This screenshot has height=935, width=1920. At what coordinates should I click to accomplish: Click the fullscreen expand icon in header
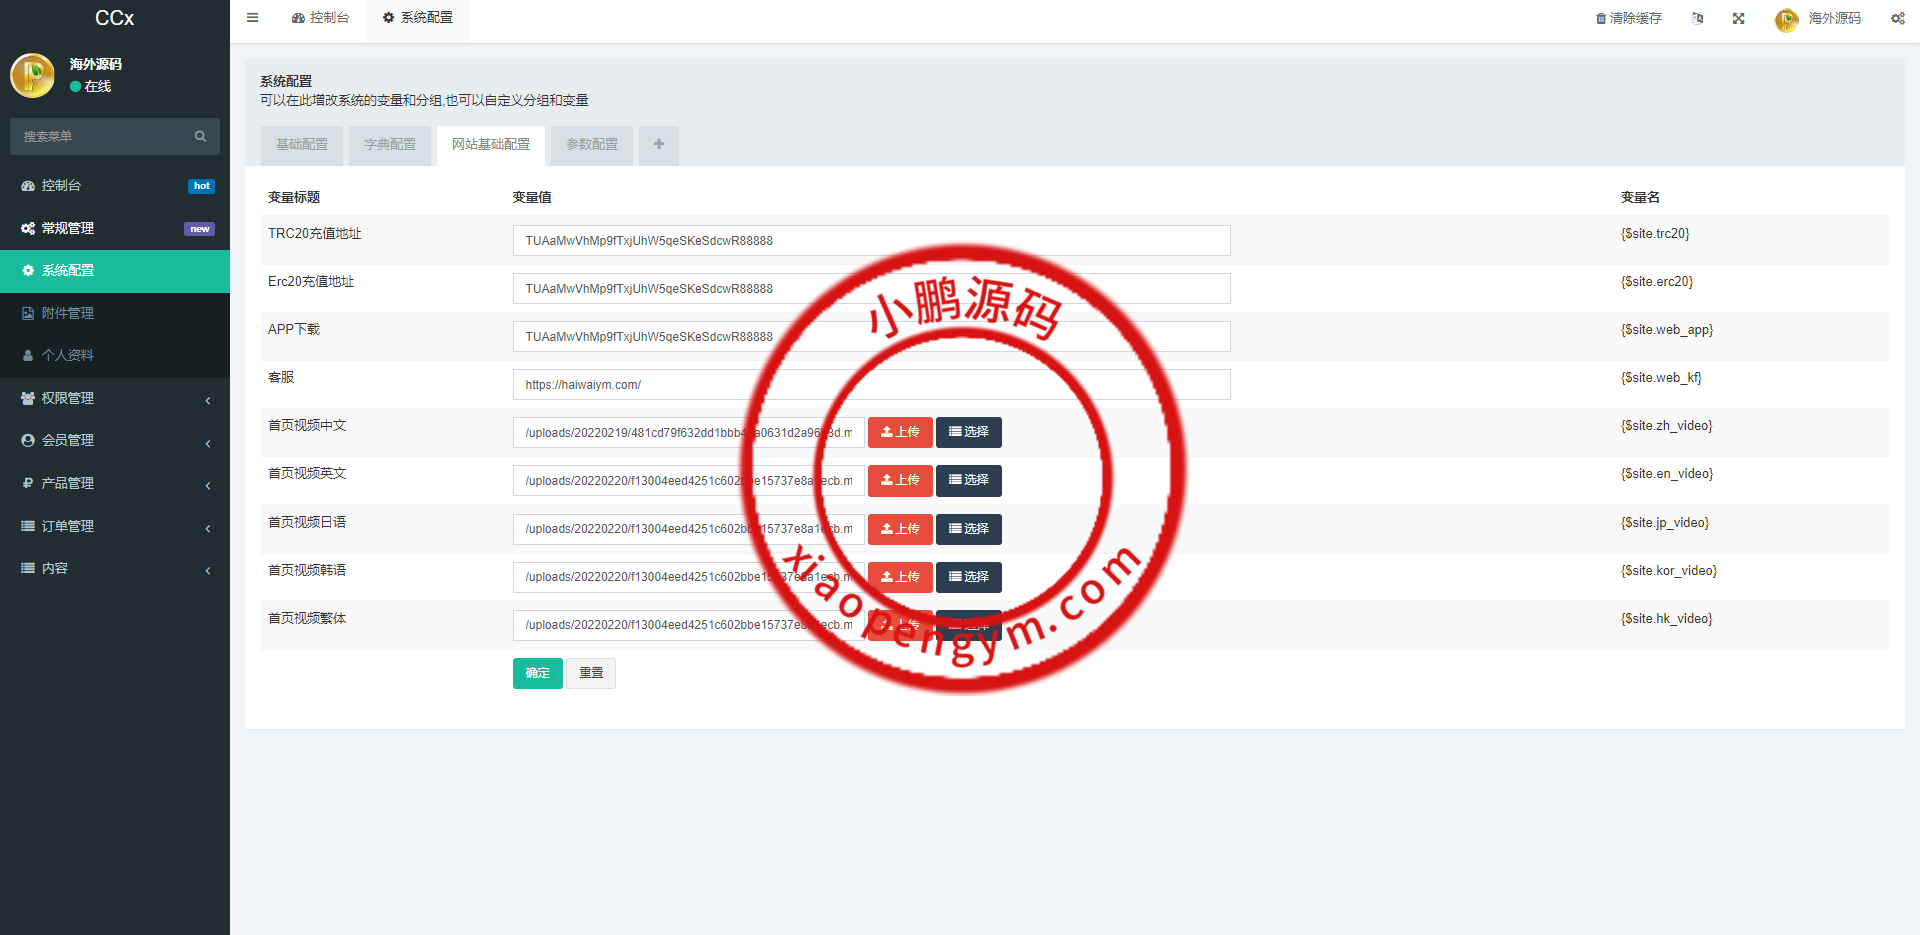pos(1739,19)
